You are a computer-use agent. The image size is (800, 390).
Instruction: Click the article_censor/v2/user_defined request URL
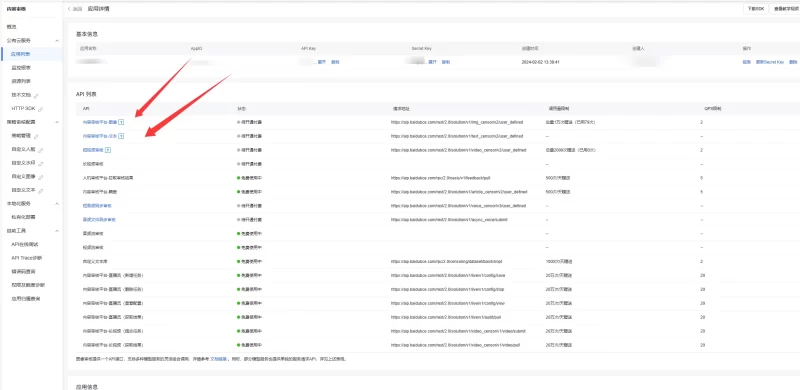click(459, 192)
